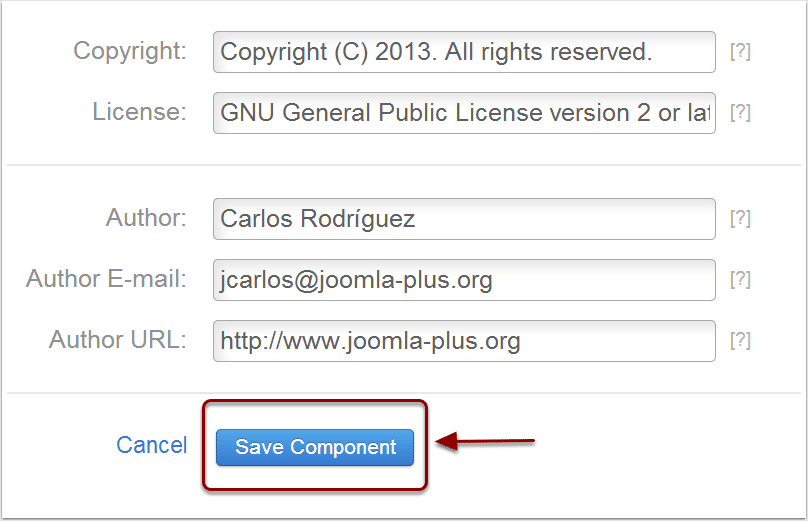Click the 'Author E-mail:' field label
The height and width of the screenshot is (521, 808).
[x=106, y=279]
